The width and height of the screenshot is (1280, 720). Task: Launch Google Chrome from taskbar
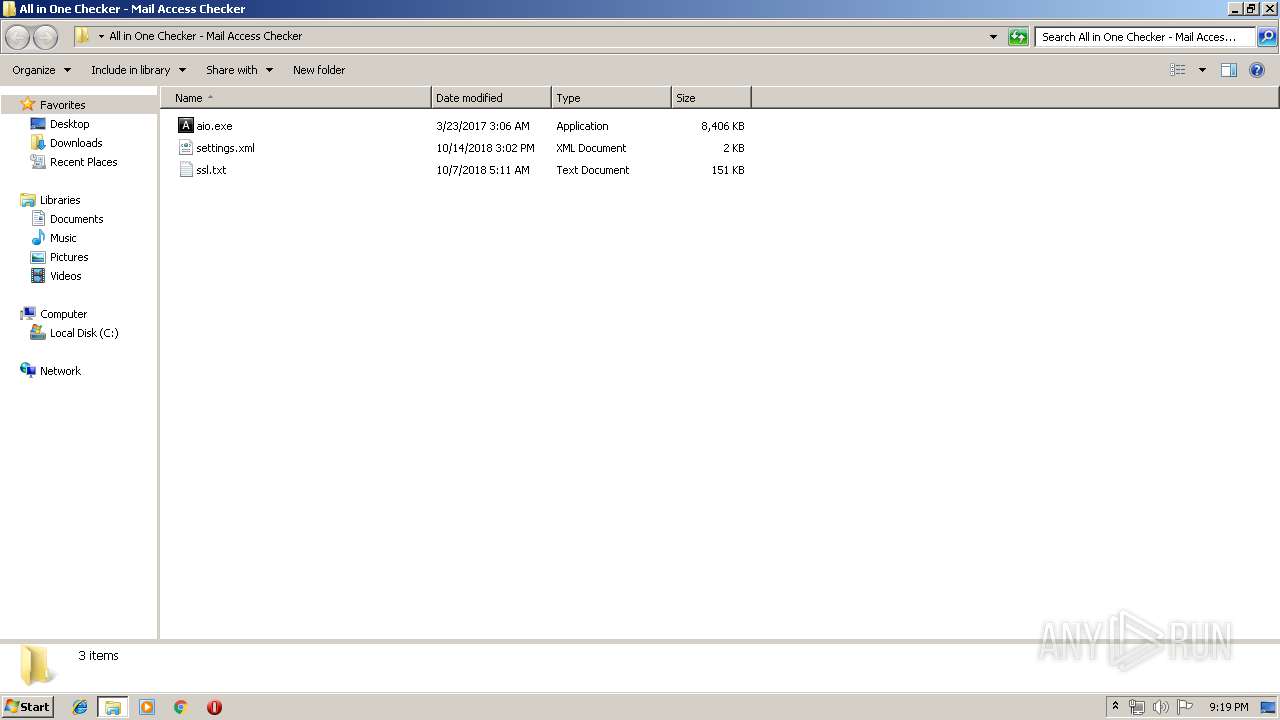[x=181, y=707]
